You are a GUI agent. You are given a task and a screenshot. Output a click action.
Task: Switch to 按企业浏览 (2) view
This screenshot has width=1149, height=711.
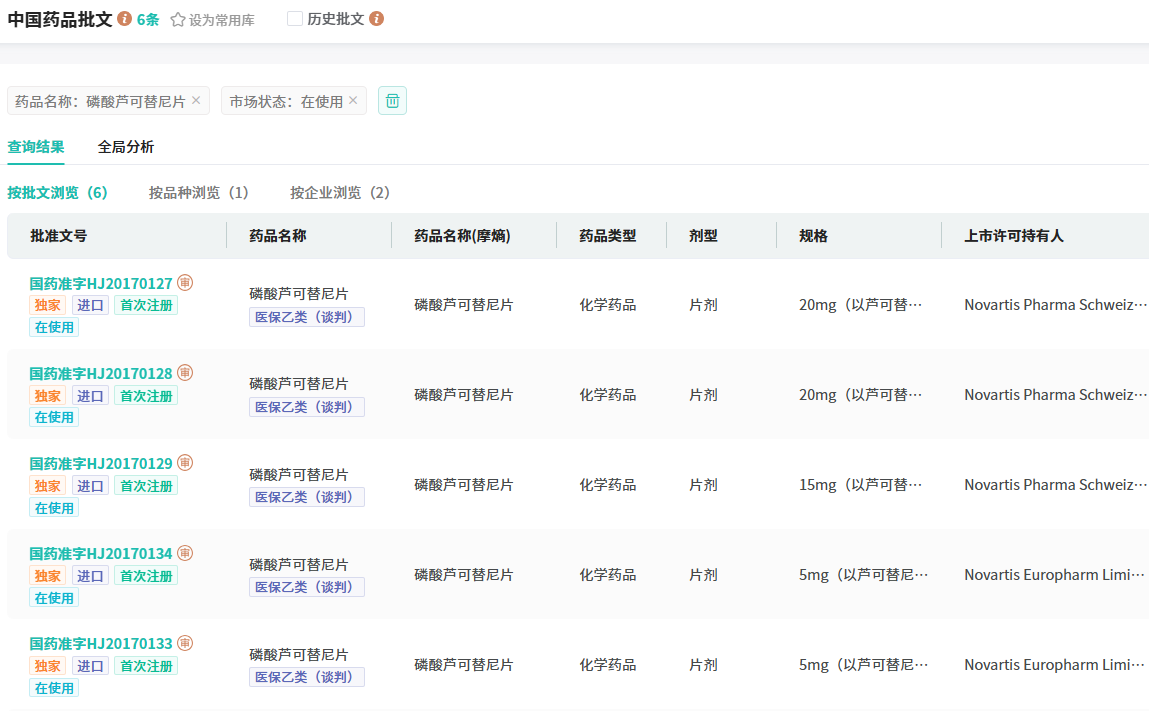(340, 192)
